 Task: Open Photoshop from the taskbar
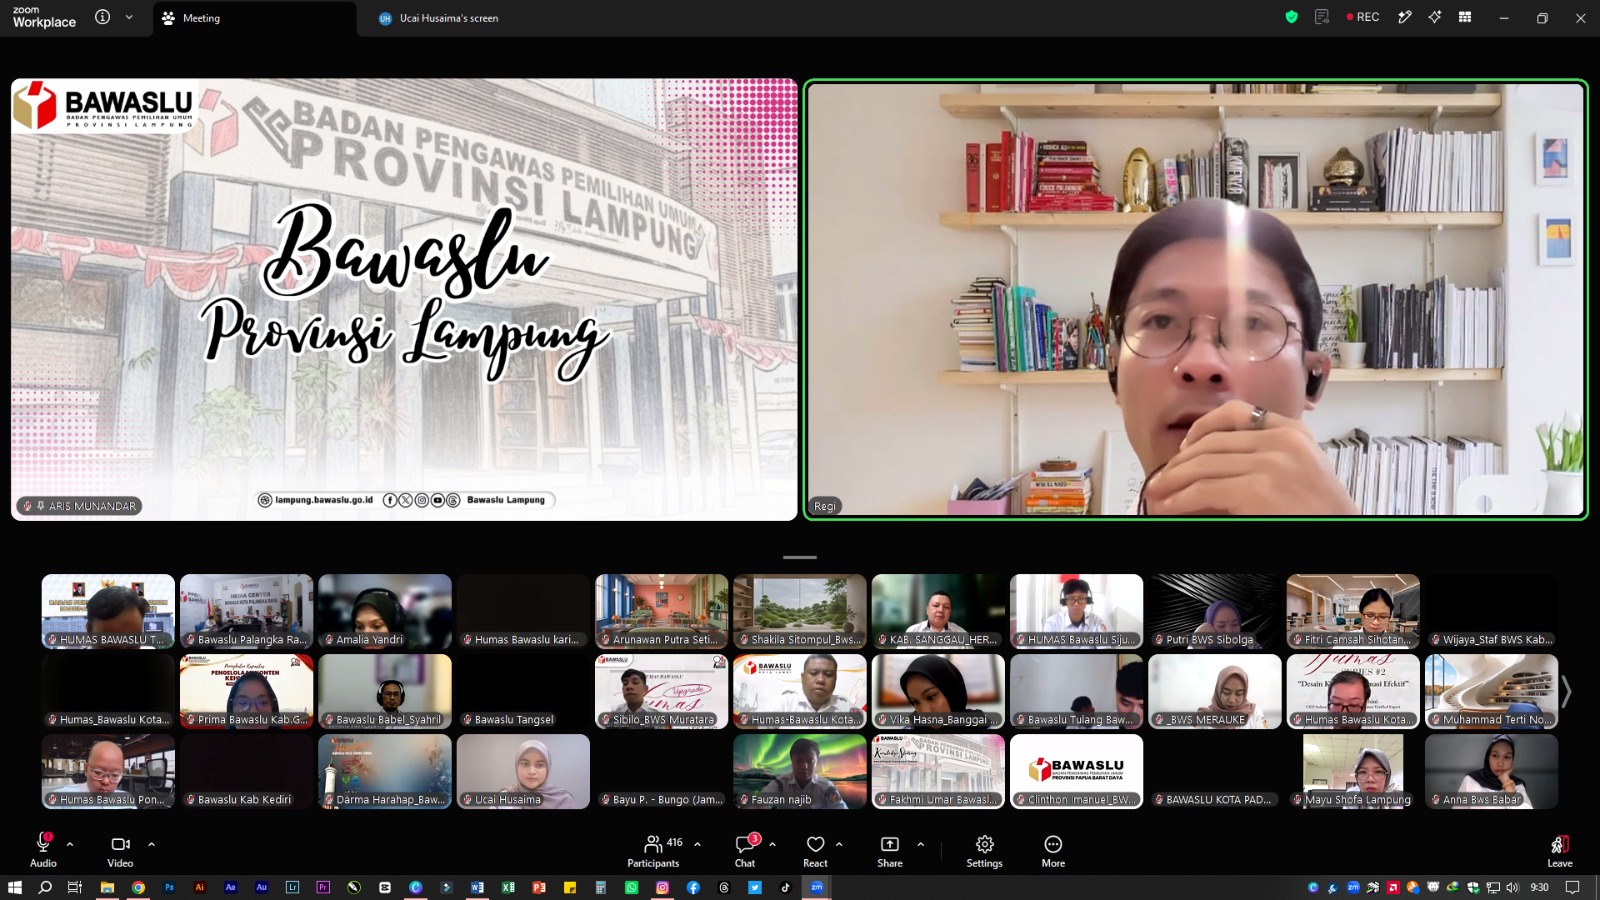(x=169, y=887)
